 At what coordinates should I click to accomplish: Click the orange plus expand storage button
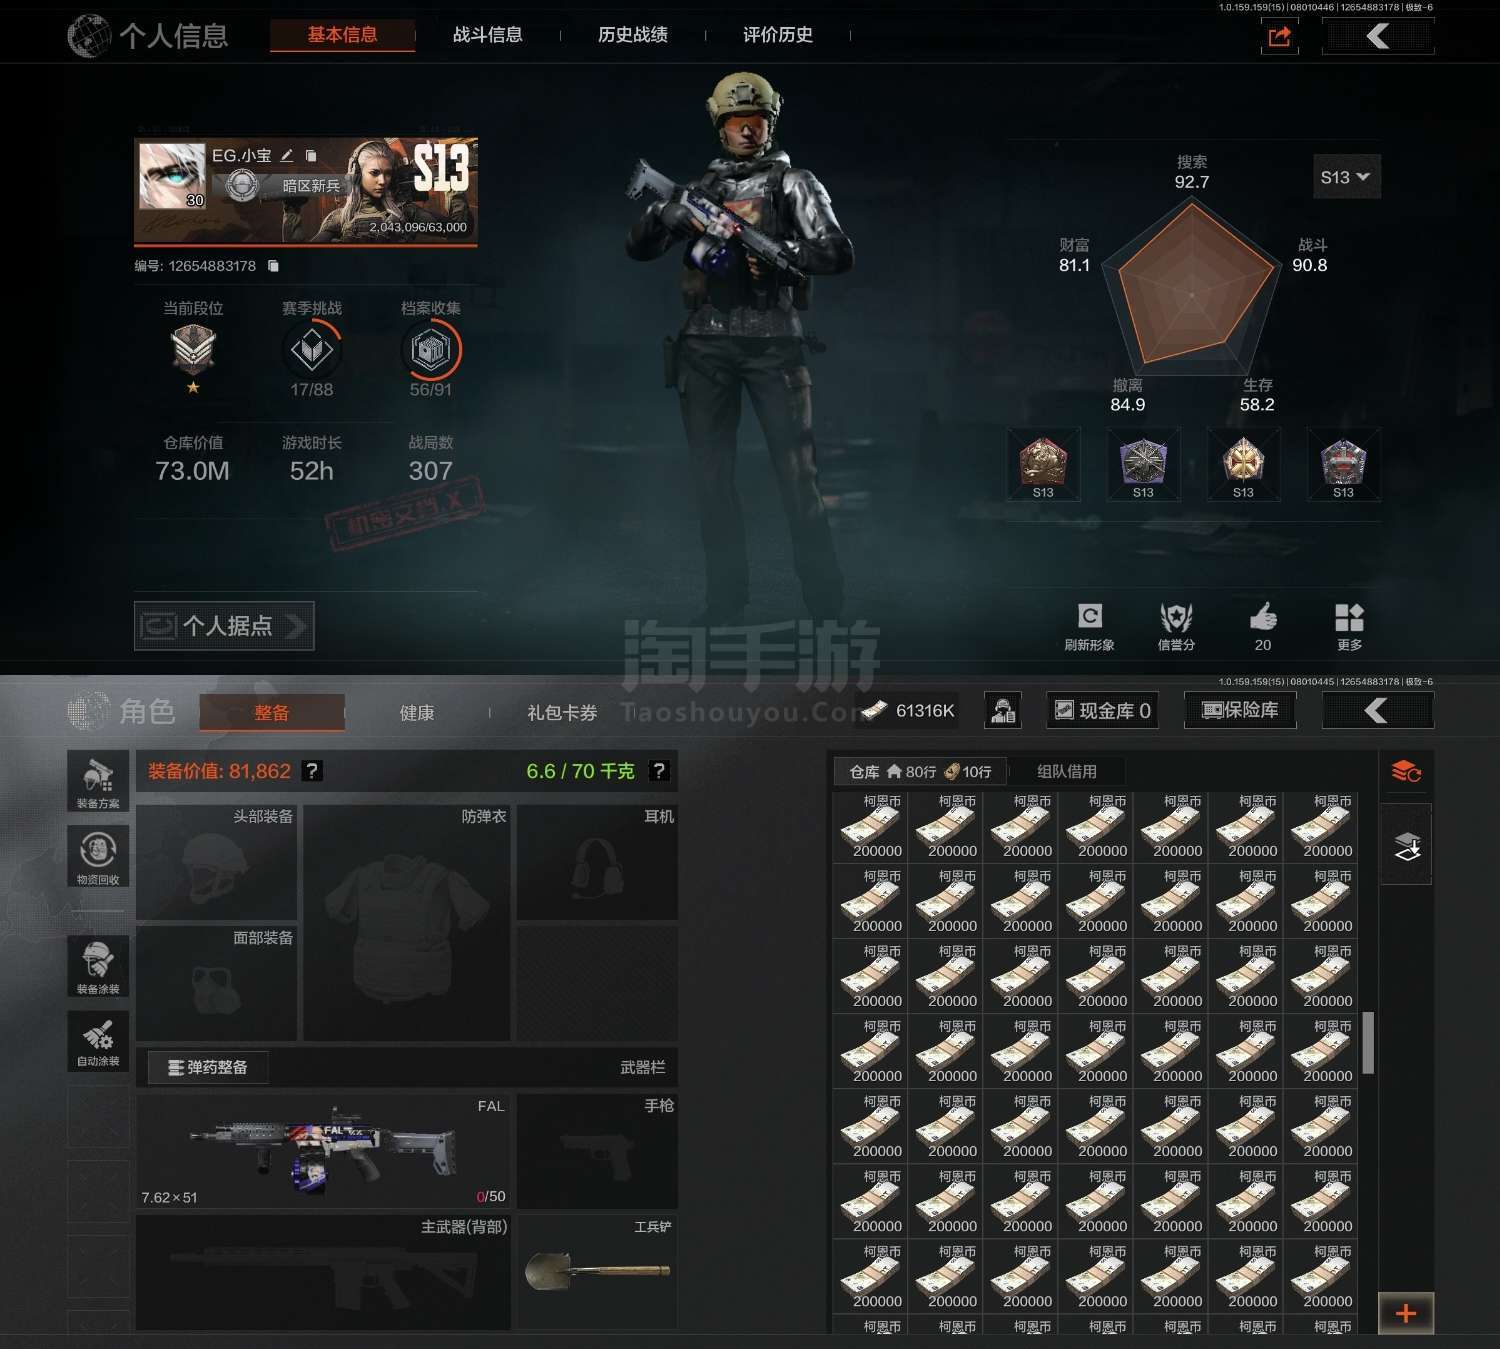click(x=1405, y=1313)
